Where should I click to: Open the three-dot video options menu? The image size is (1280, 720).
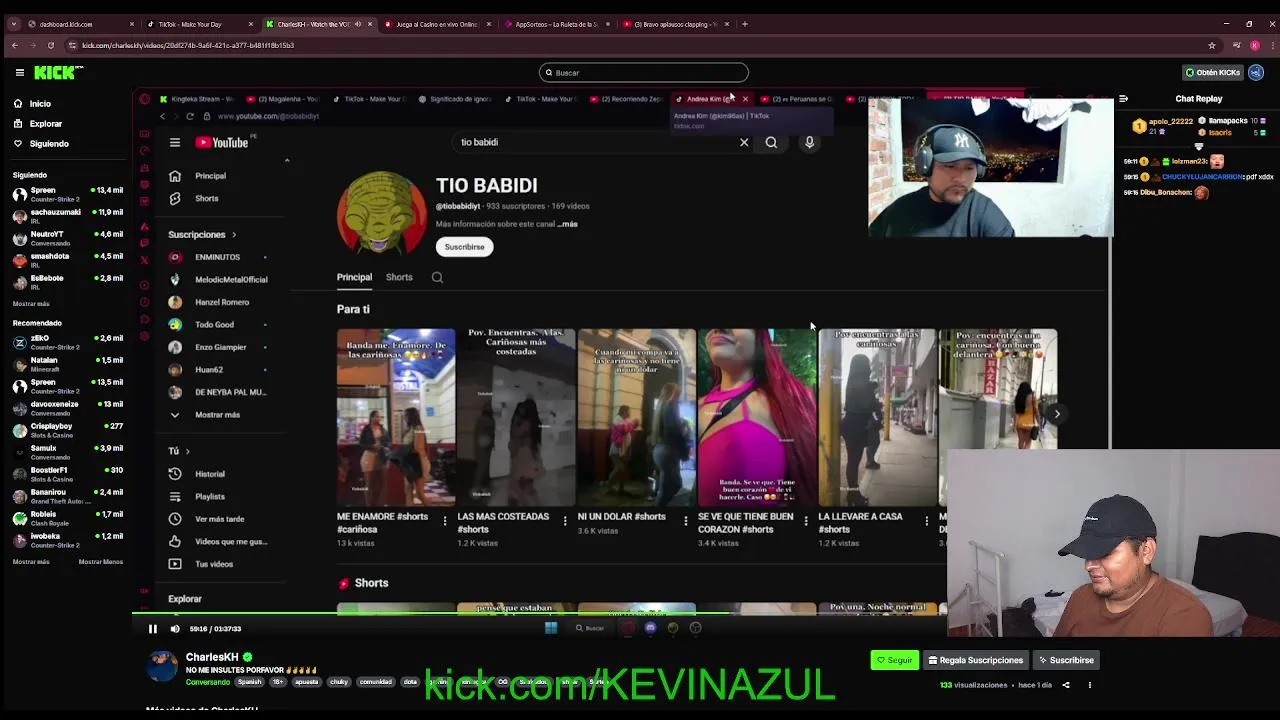click(x=1089, y=685)
